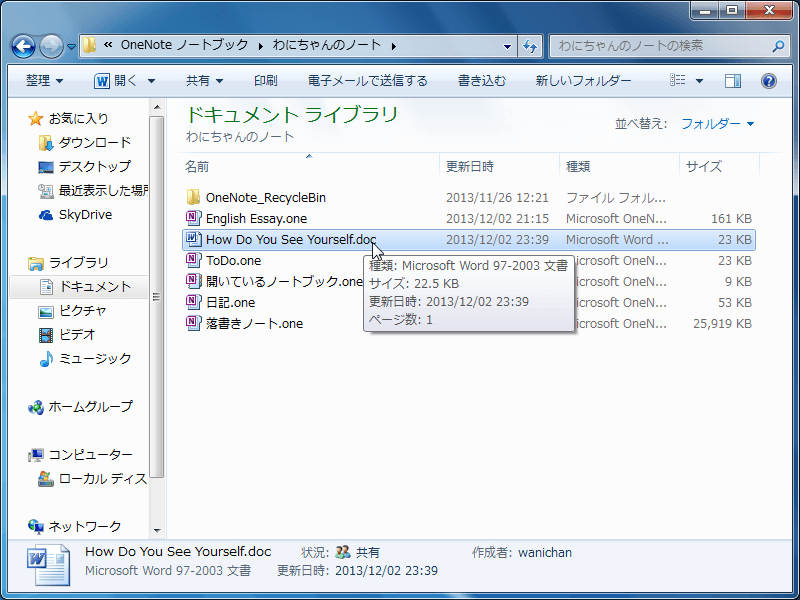Image resolution: width=800 pixels, height=600 pixels.
Task: Select ビデオ library
Action: point(77,334)
